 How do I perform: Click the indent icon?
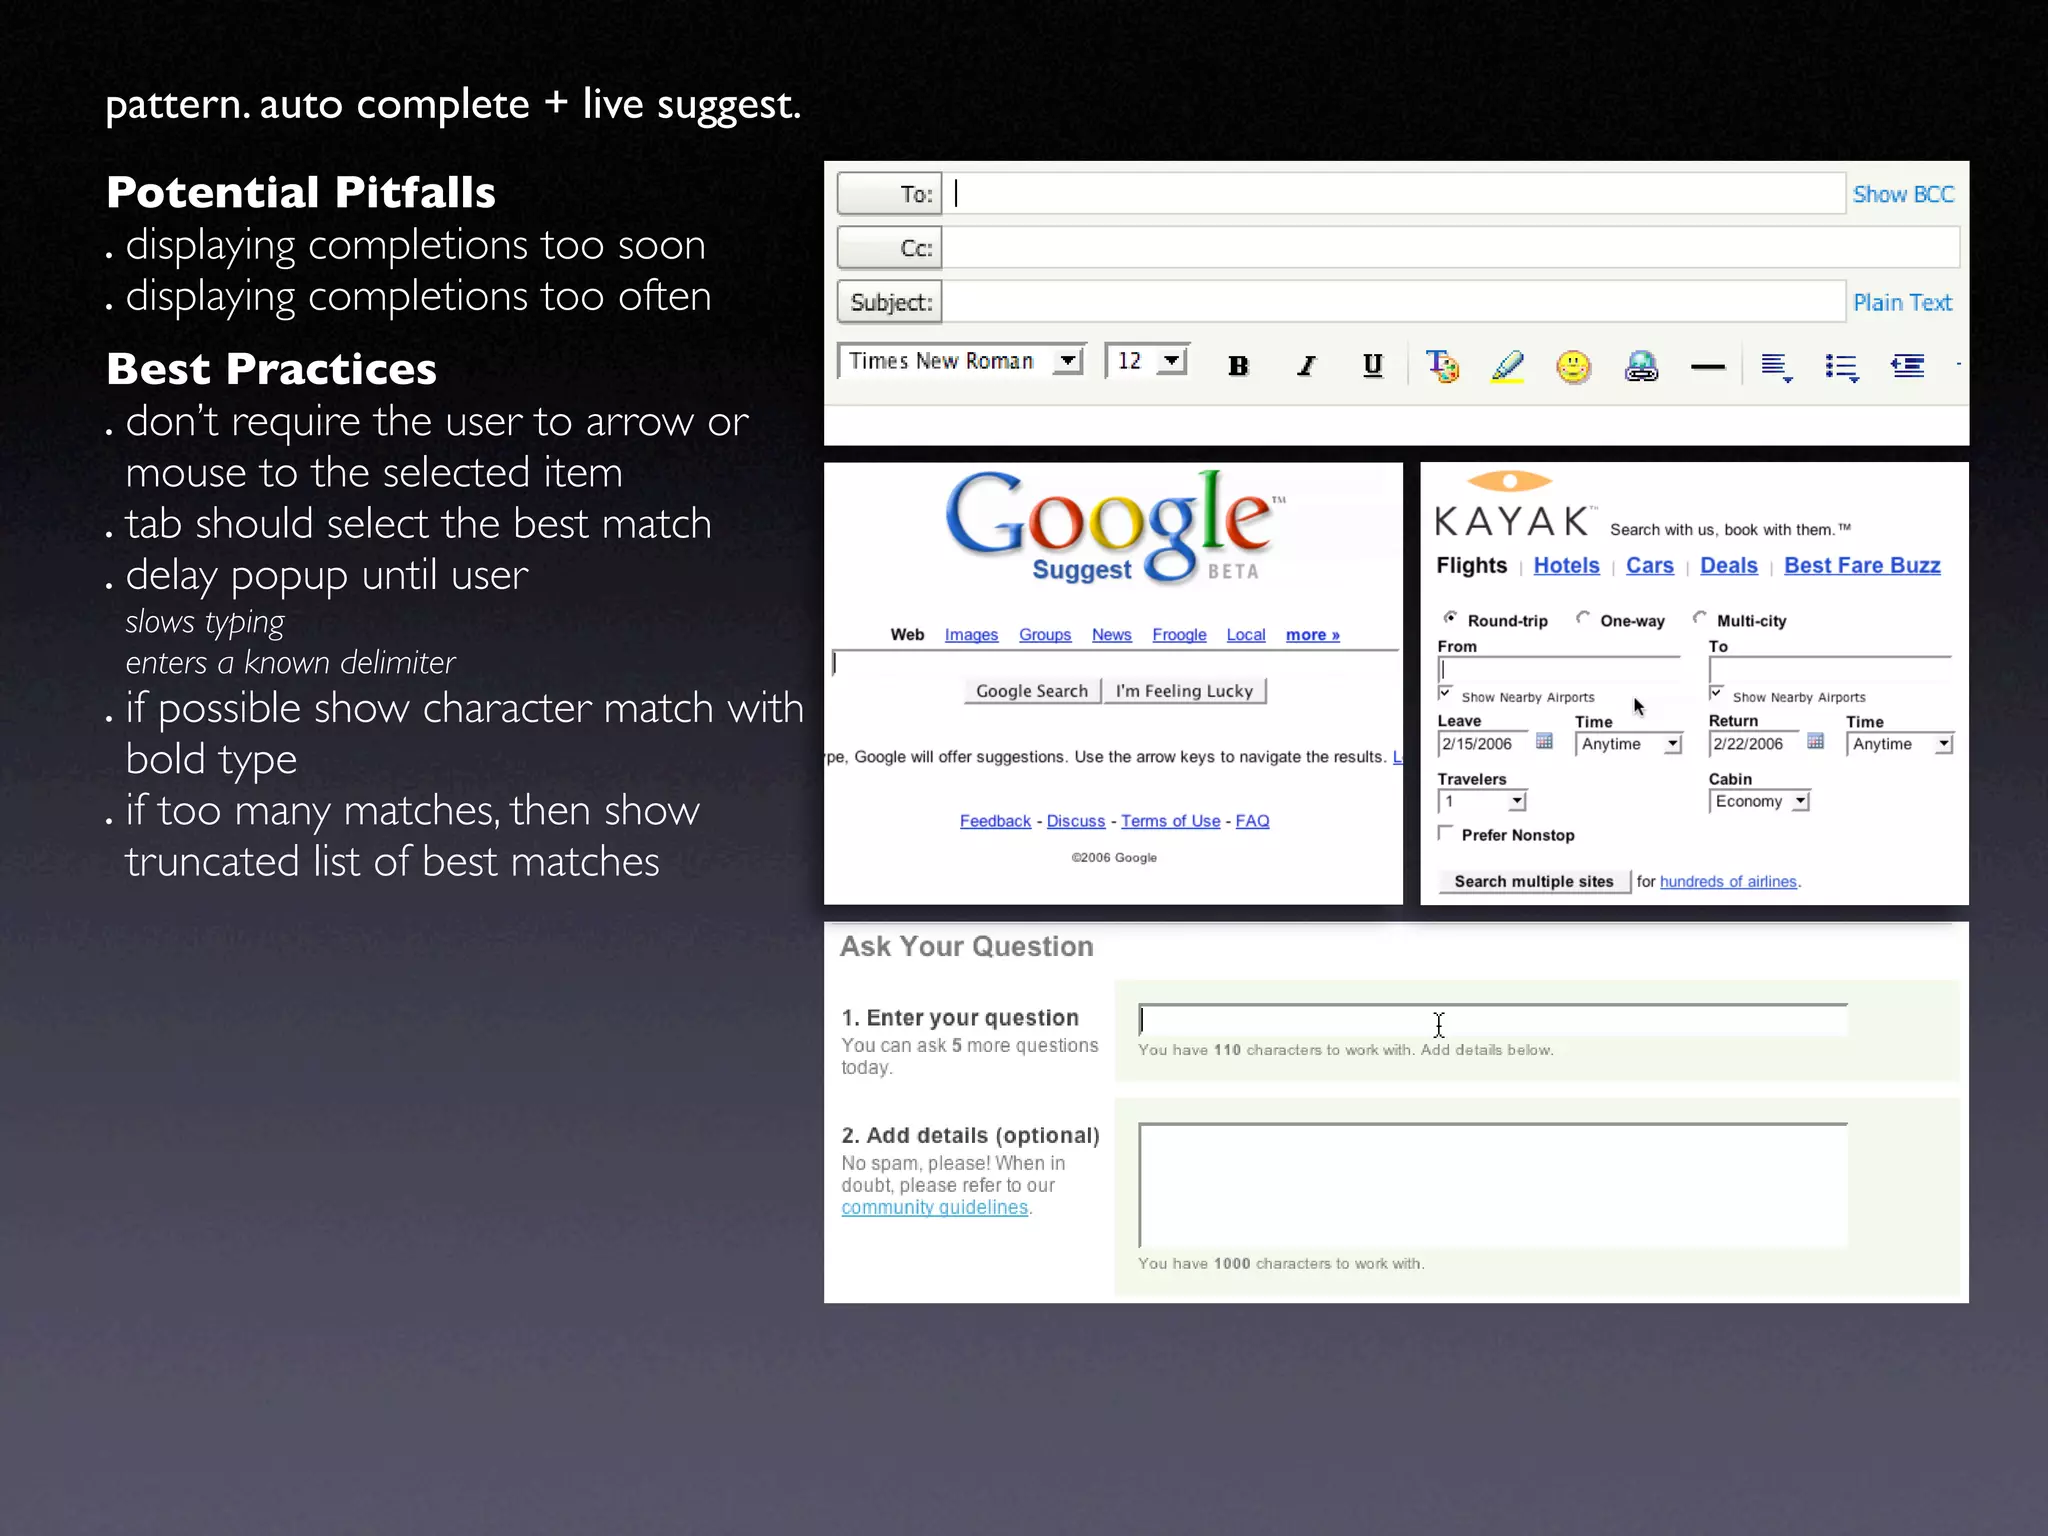(1908, 366)
